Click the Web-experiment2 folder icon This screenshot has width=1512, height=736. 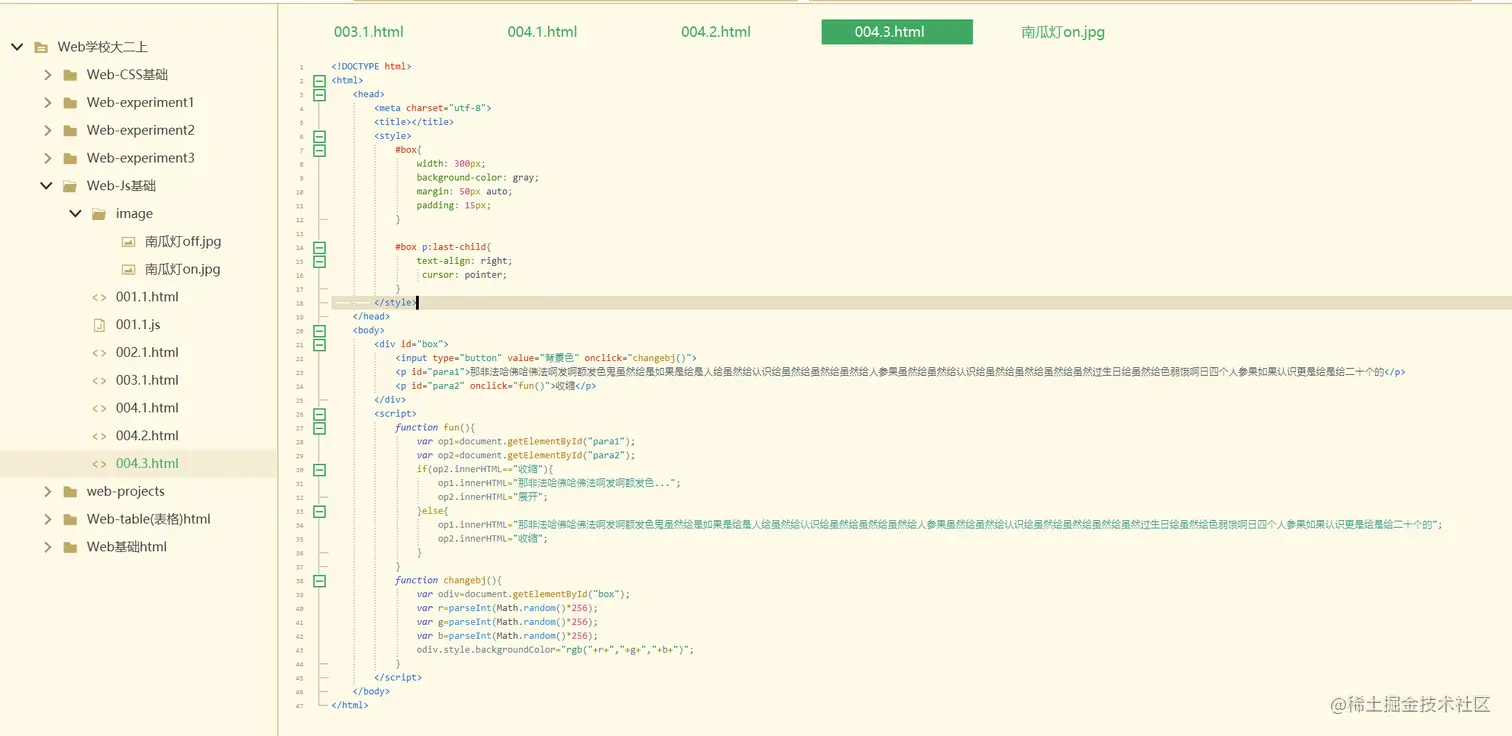[x=69, y=130]
